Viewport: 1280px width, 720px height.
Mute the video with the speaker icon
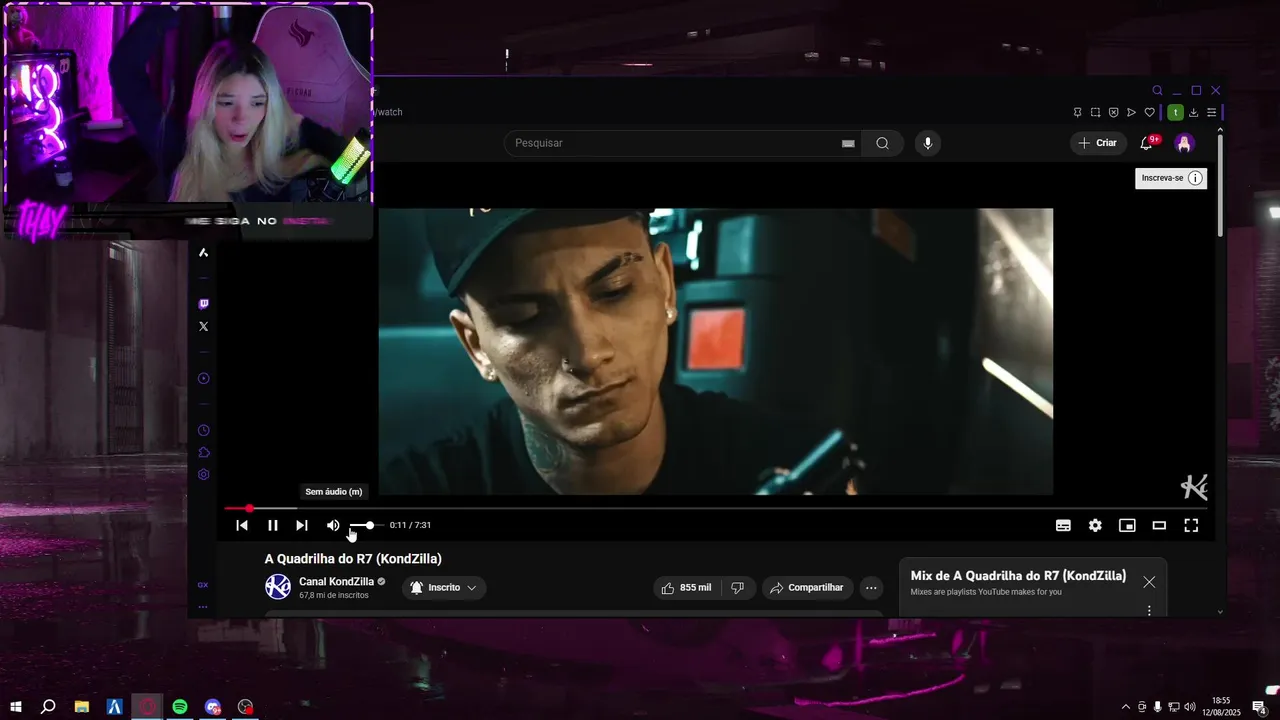pos(333,525)
